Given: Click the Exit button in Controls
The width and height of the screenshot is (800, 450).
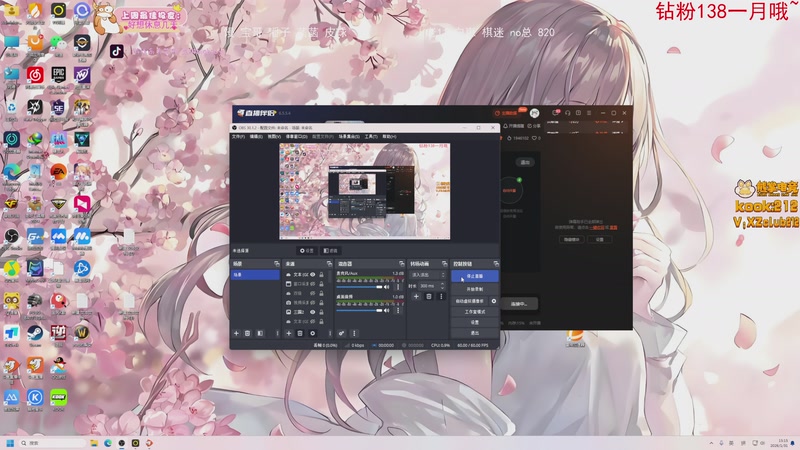Looking at the screenshot, I should 474,333.
